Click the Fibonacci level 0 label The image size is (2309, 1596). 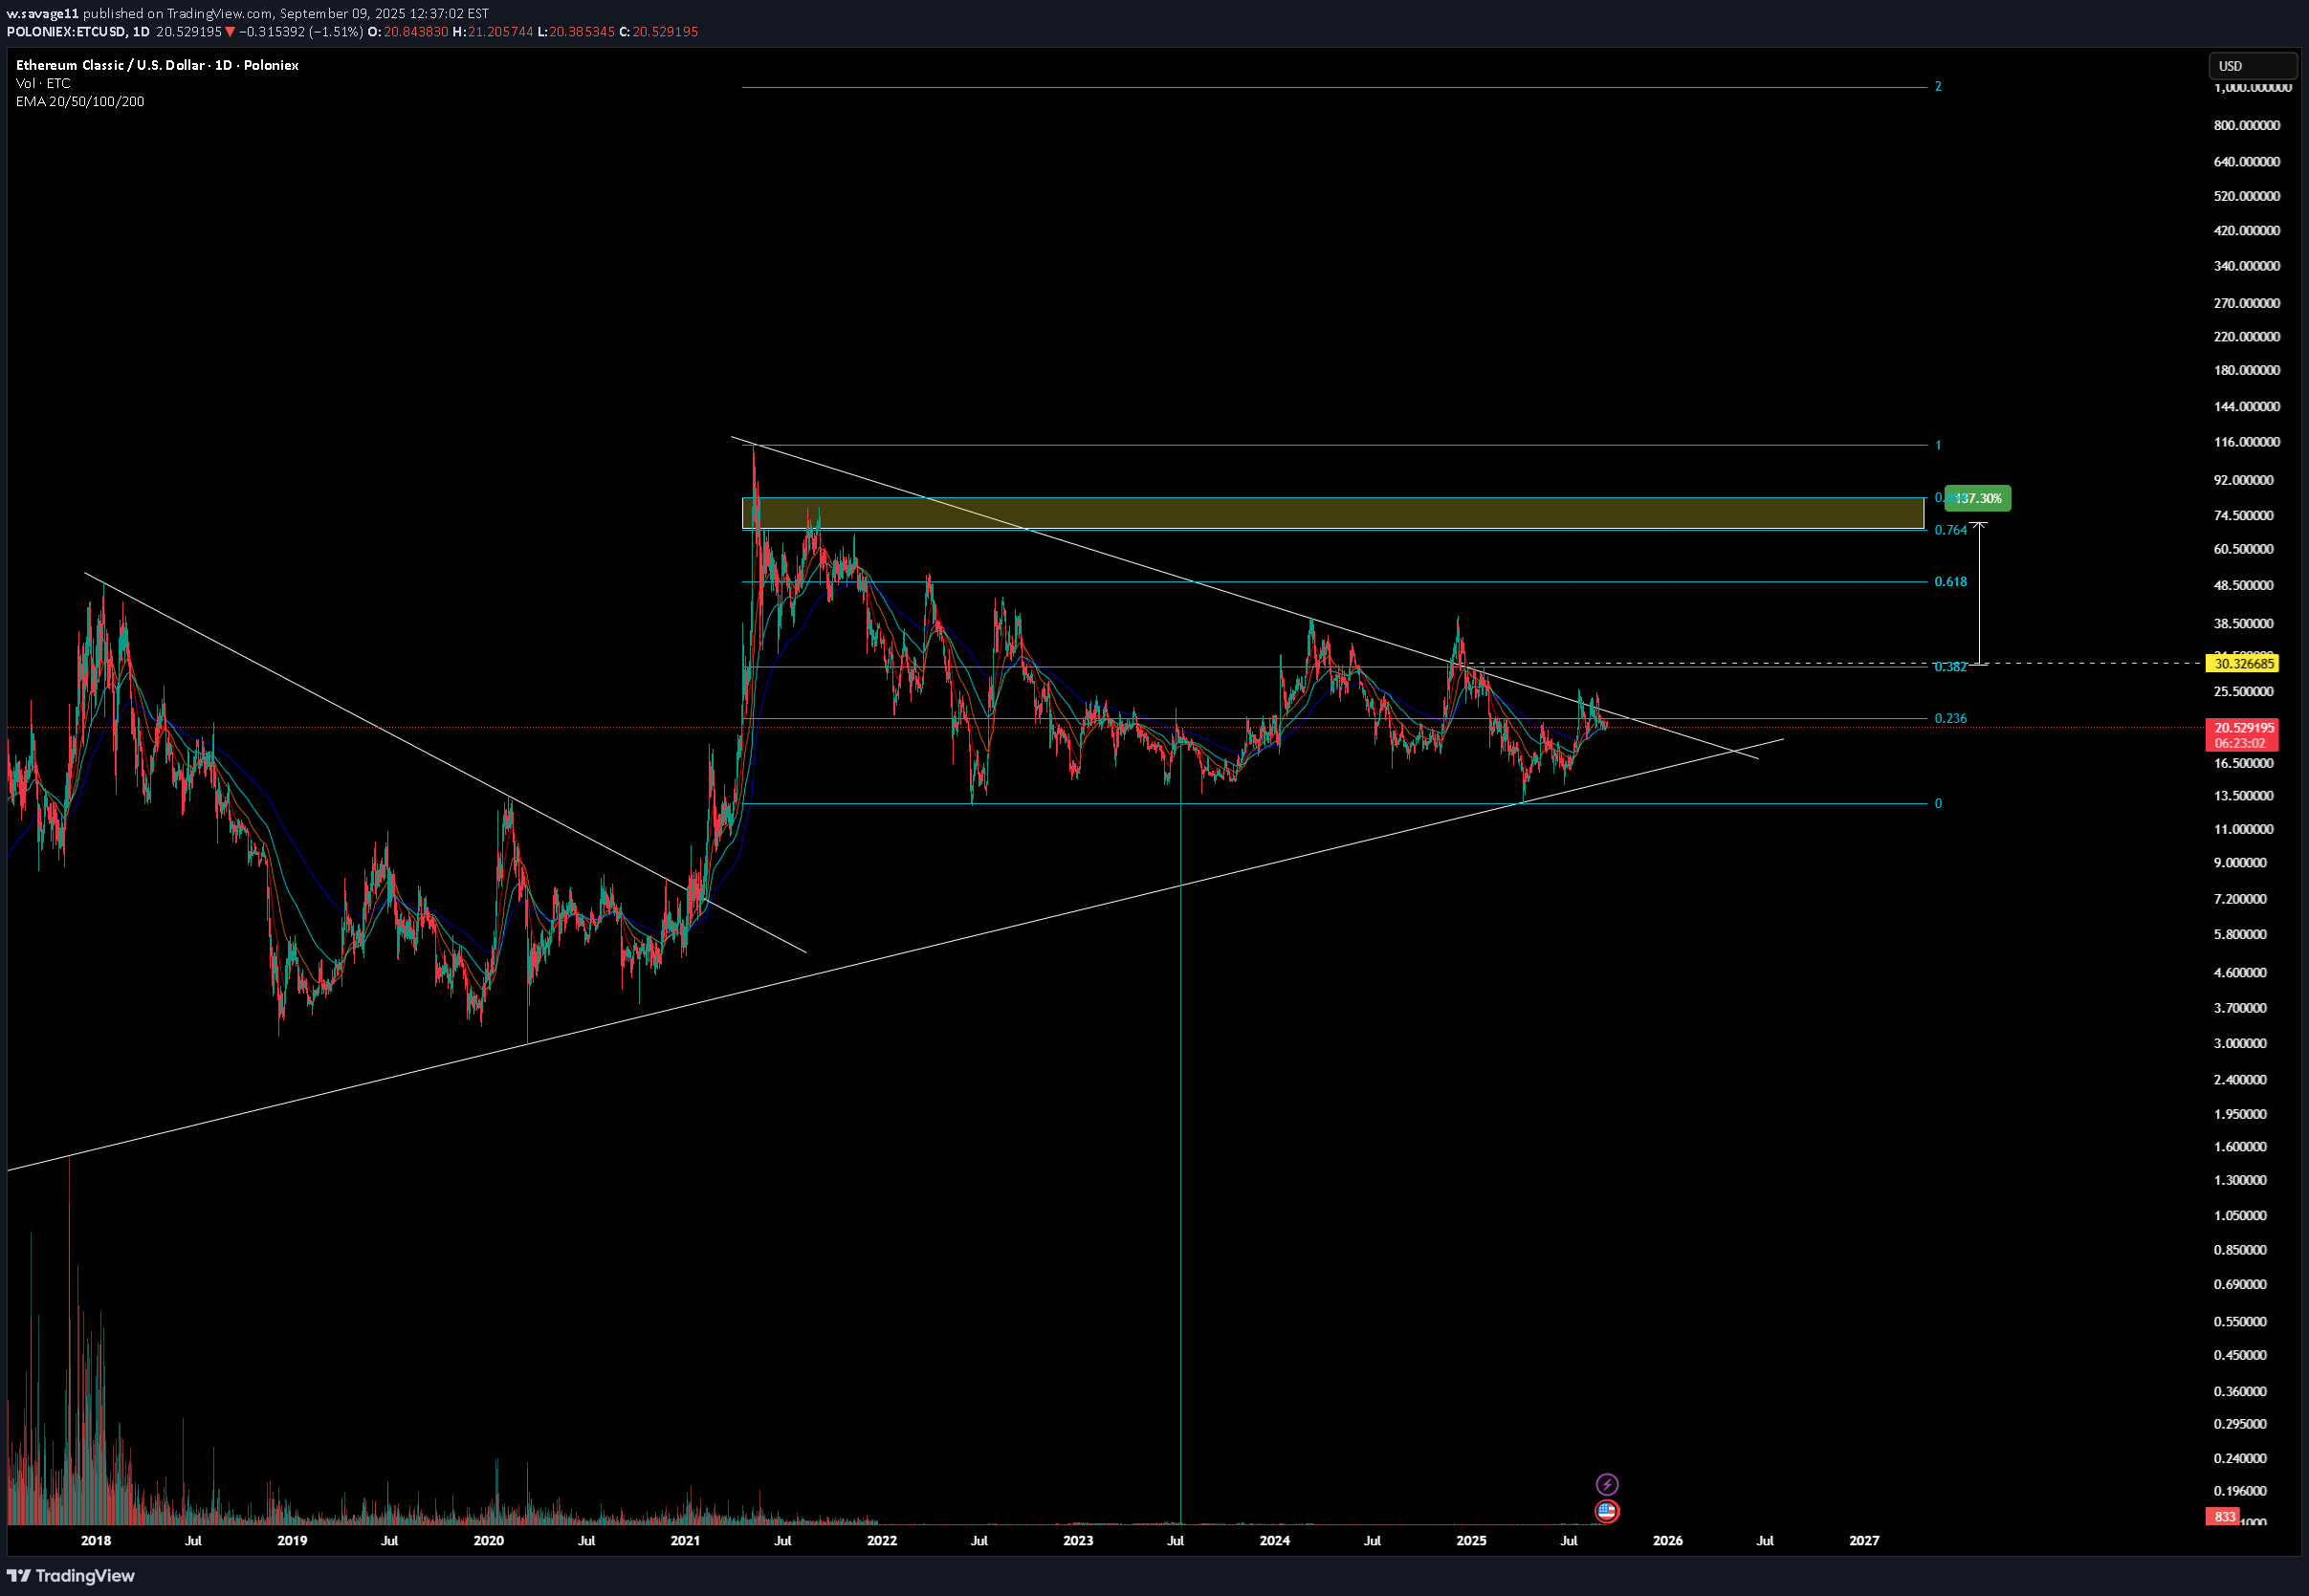click(x=1938, y=803)
